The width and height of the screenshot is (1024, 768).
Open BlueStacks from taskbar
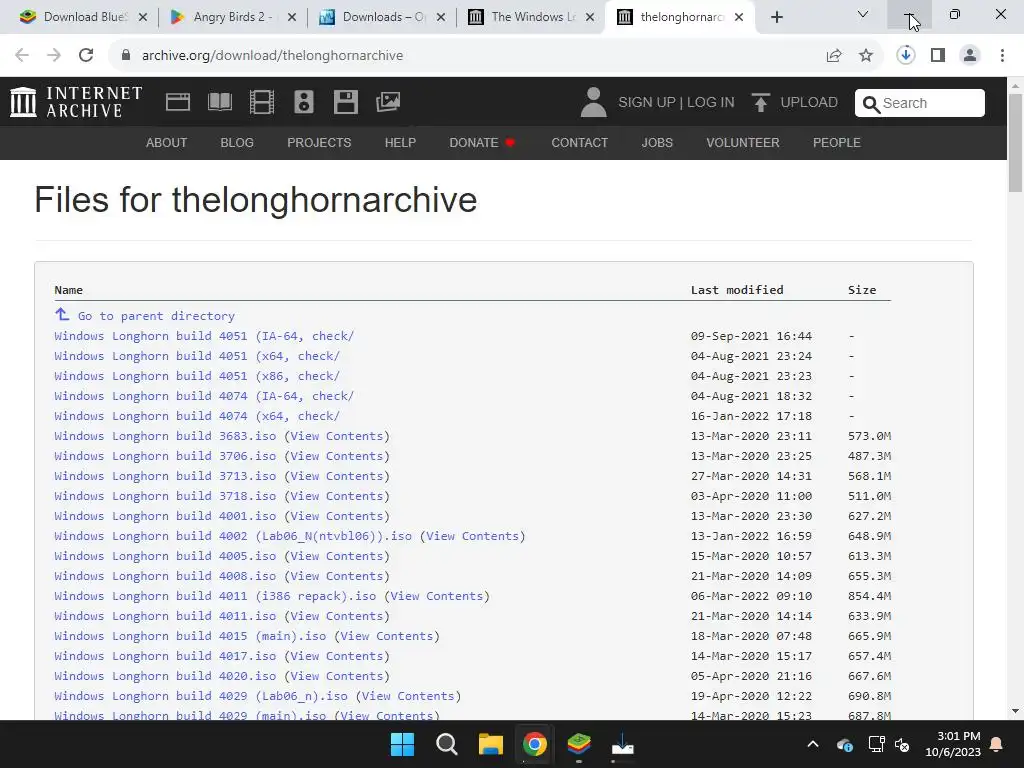pos(579,744)
